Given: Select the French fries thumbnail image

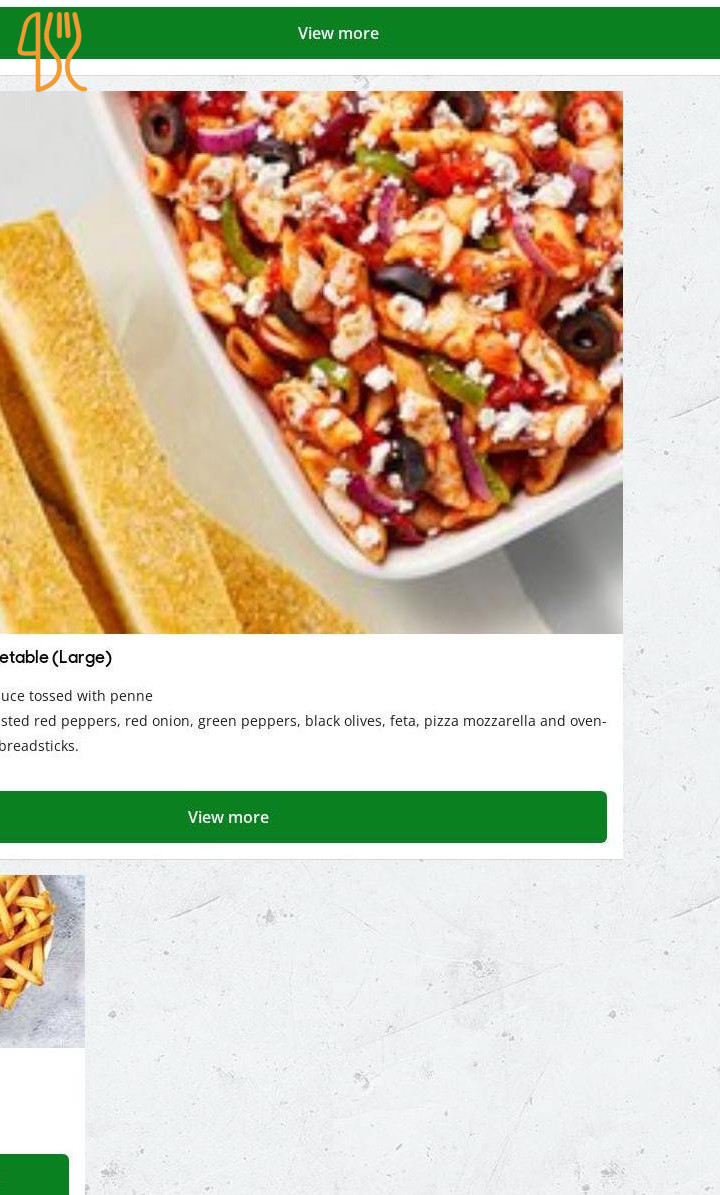Looking at the screenshot, I should 42,961.
